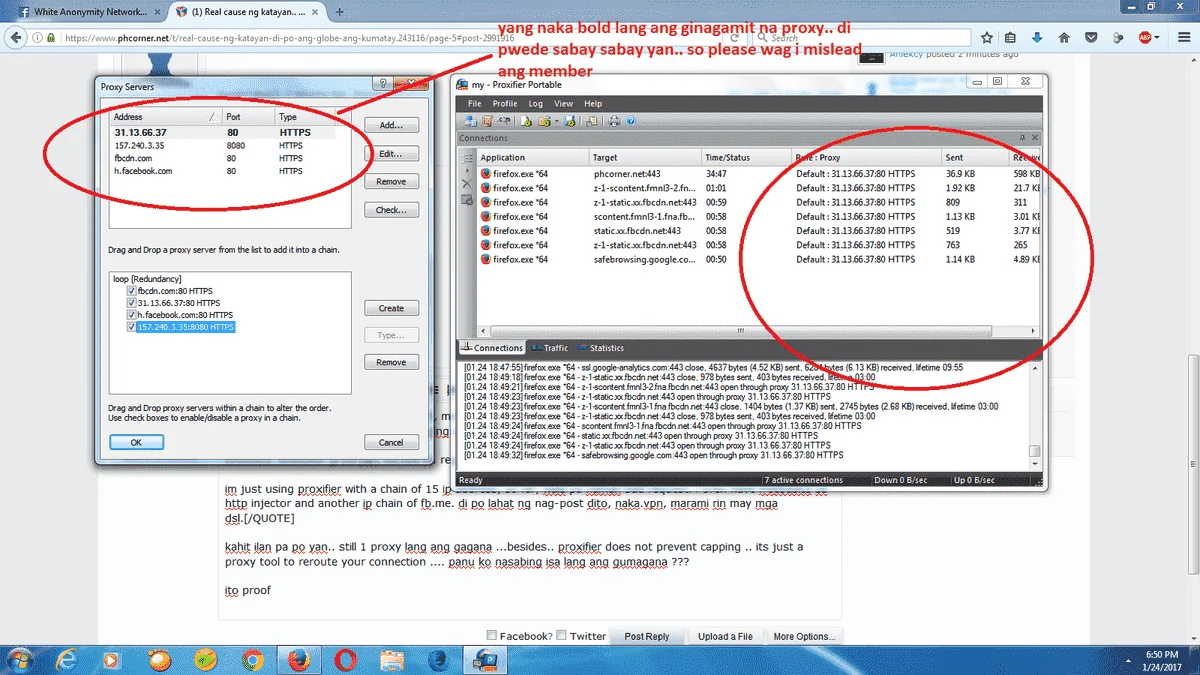Click the print icon in Proxifier toolbar

coord(614,121)
